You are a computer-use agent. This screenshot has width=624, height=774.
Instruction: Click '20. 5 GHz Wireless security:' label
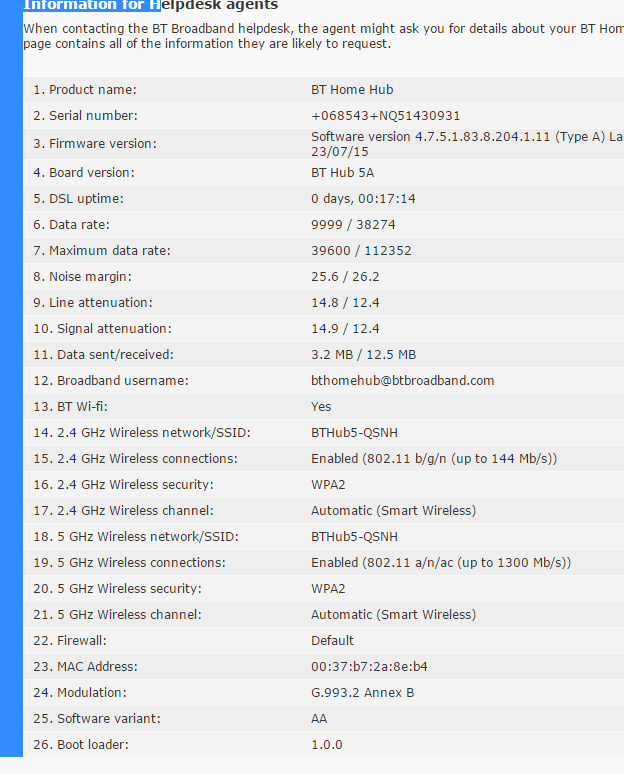tap(117, 589)
